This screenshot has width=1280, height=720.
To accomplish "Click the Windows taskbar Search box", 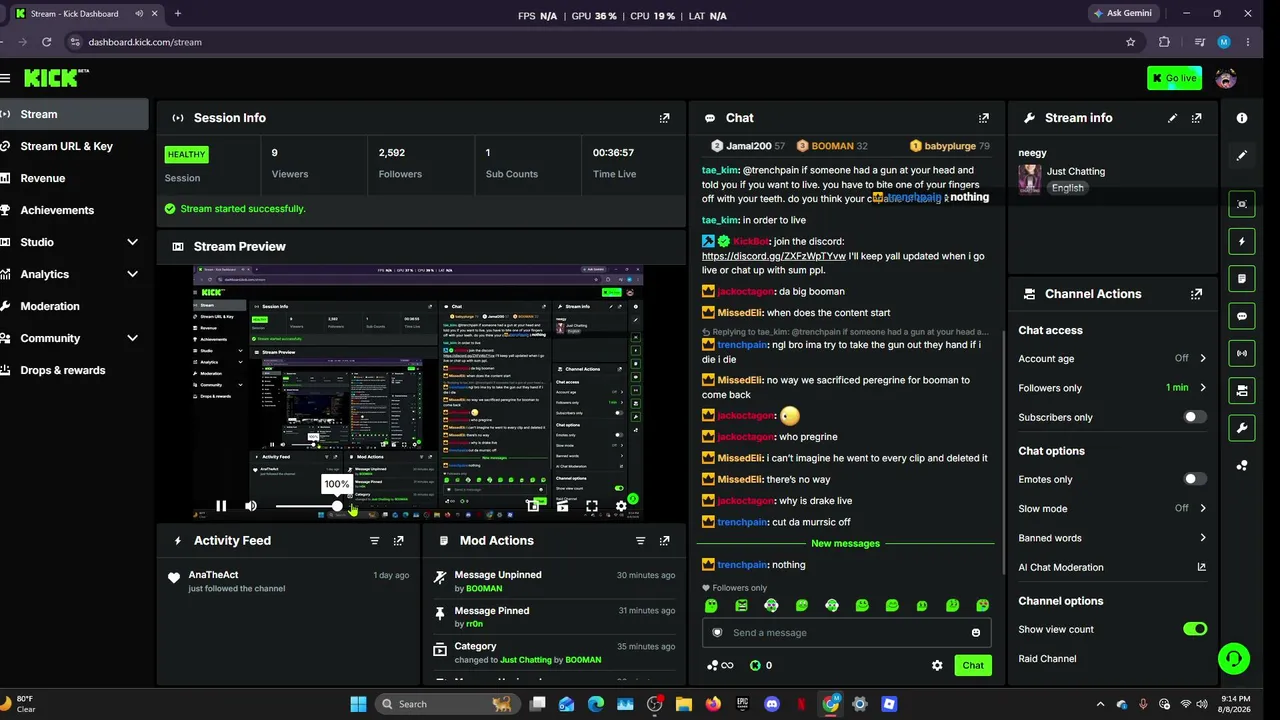I will pyautogui.click(x=447, y=704).
